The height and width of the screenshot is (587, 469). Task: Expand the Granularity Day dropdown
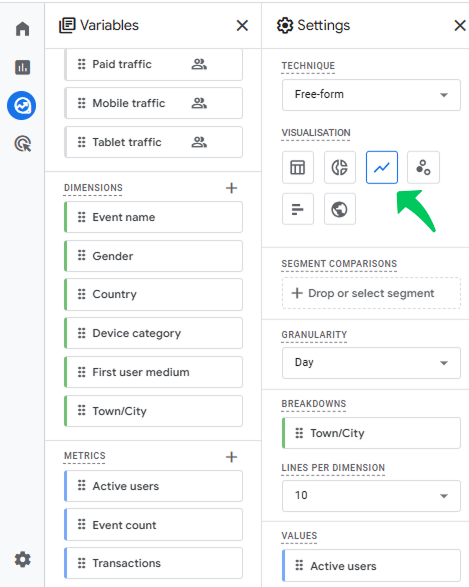tap(371, 363)
